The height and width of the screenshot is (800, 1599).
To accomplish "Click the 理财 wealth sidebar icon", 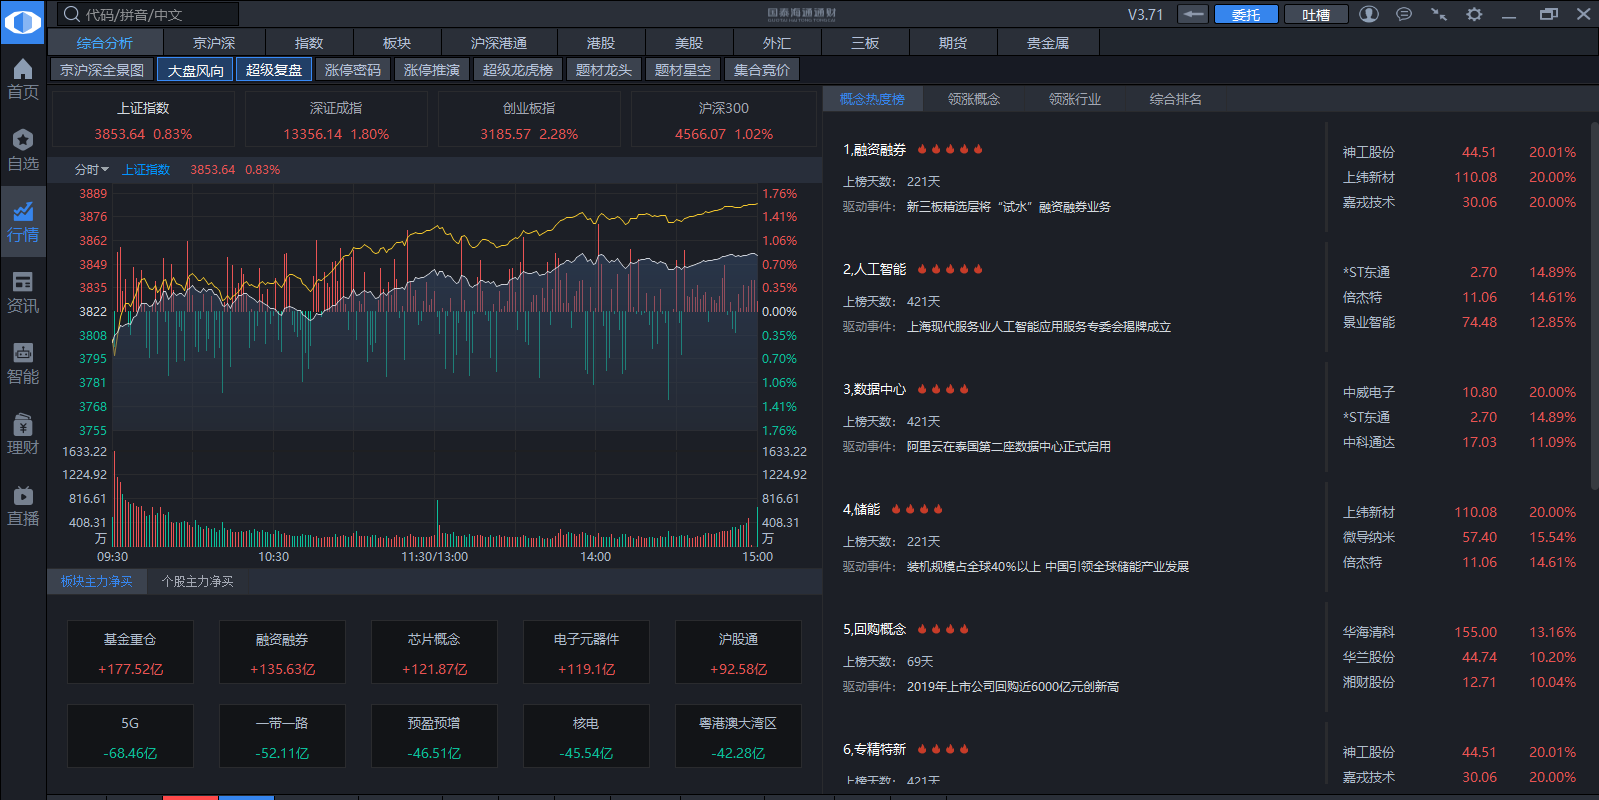I will [x=23, y=434].
